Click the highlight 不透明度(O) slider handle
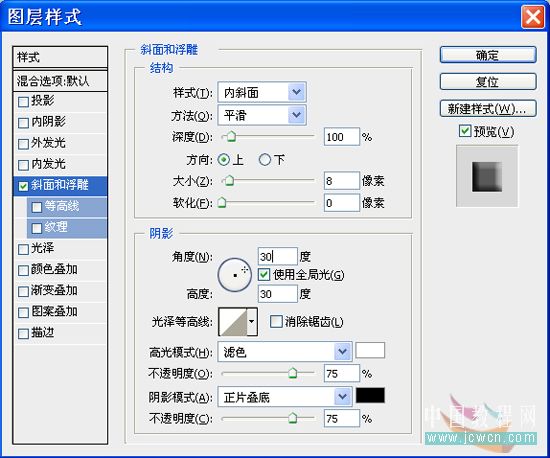Image resolution: width=550 pixels, height=458 pixels. tap(293, 373)
